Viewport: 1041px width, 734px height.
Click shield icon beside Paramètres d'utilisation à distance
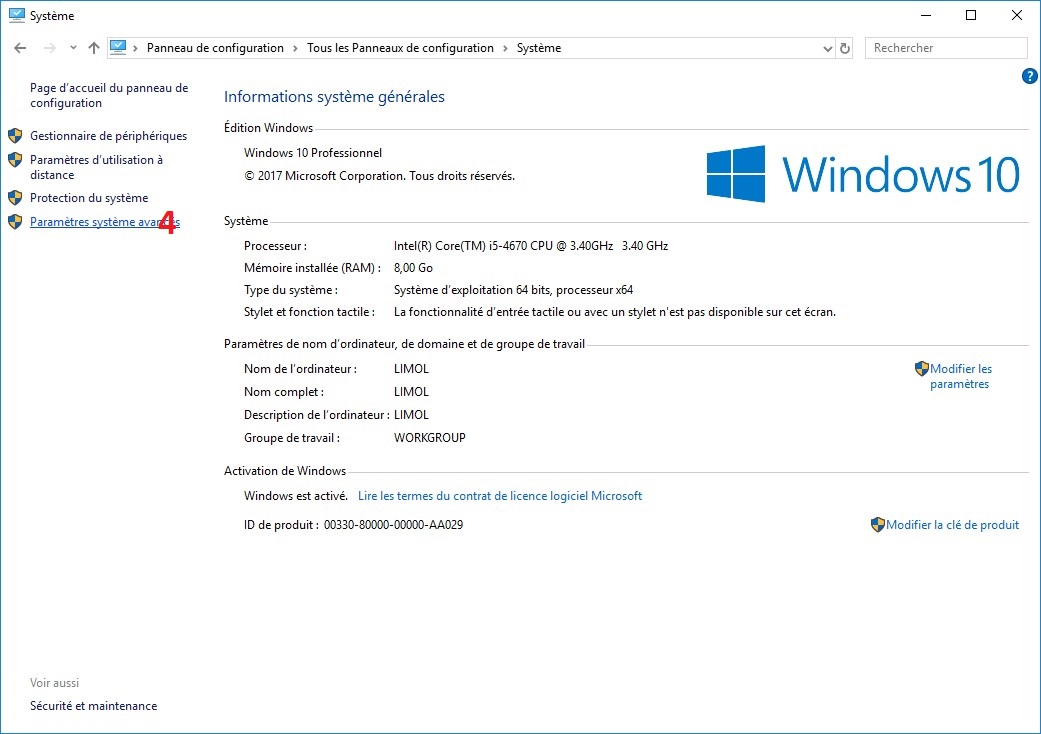(x=15, y=160)
